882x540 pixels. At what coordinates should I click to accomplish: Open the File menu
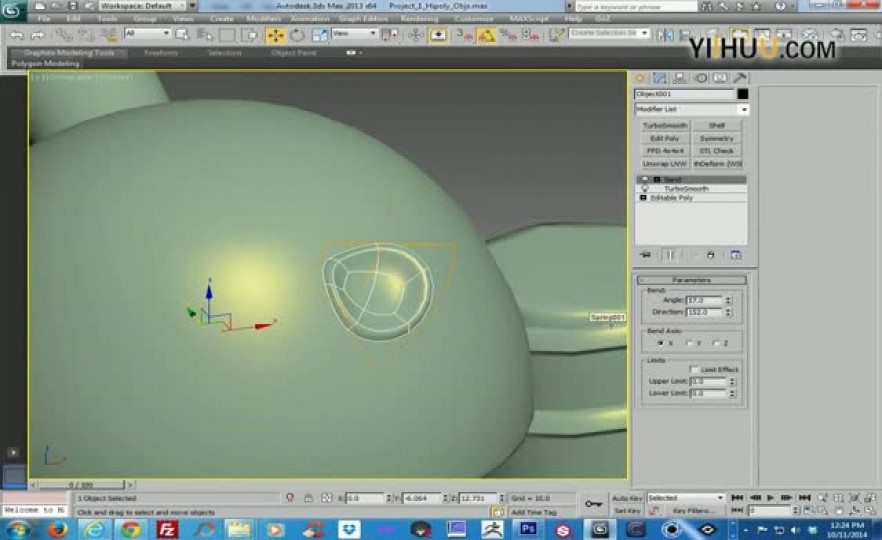(43, 19)
